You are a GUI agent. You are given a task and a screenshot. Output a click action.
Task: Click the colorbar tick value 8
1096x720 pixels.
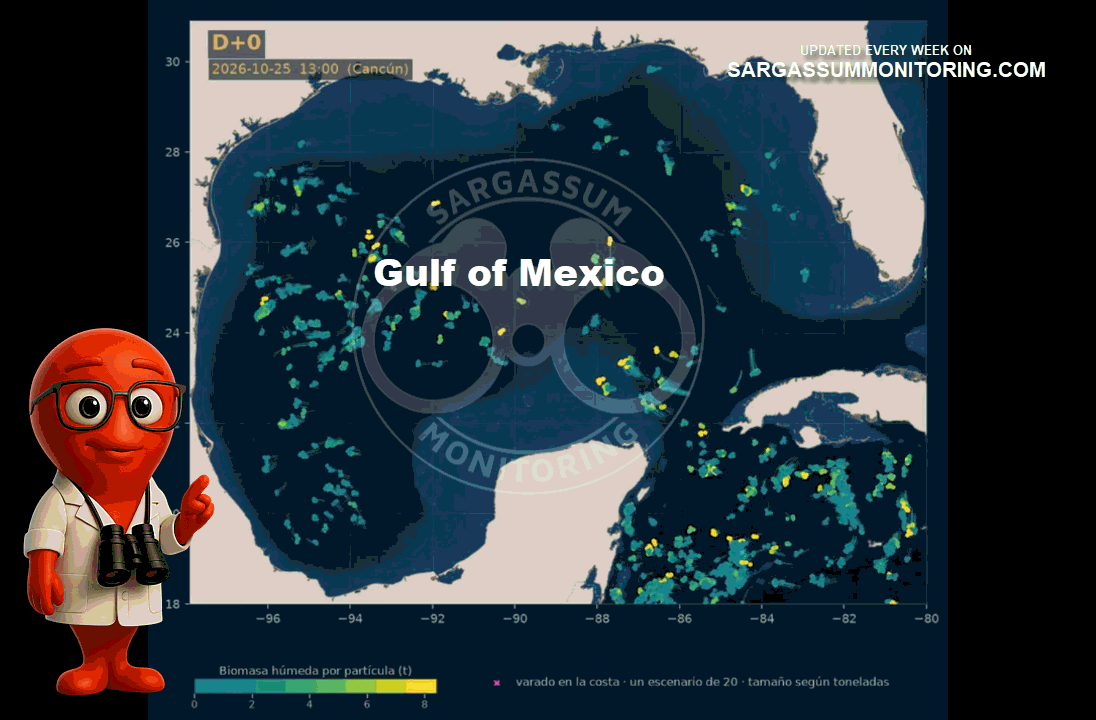tap(424, 704)
